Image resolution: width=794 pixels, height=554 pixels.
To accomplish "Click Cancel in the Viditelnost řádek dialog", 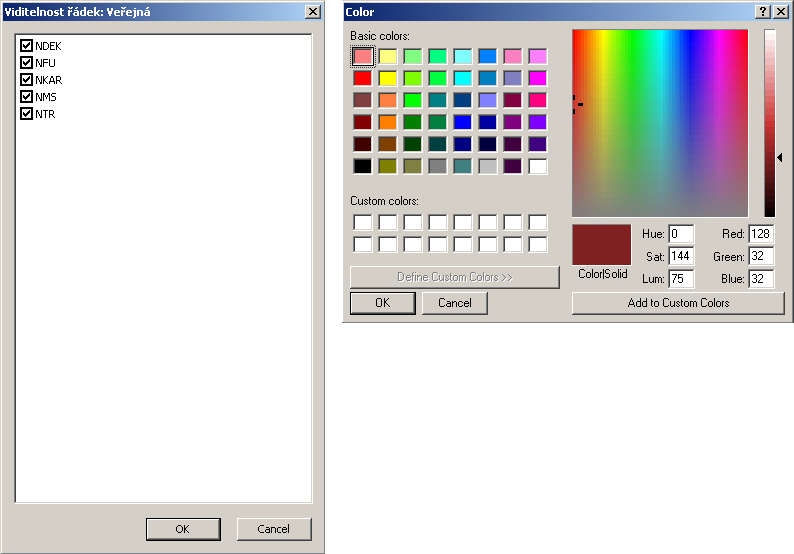I will click(274, 529).
